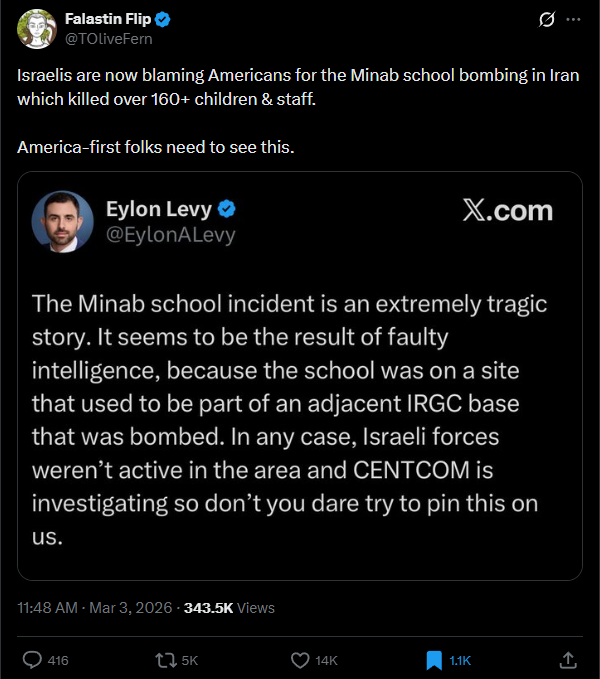Click the share upload icon
The width and height of the screenshot is (600, 679).
pos(567,660)
